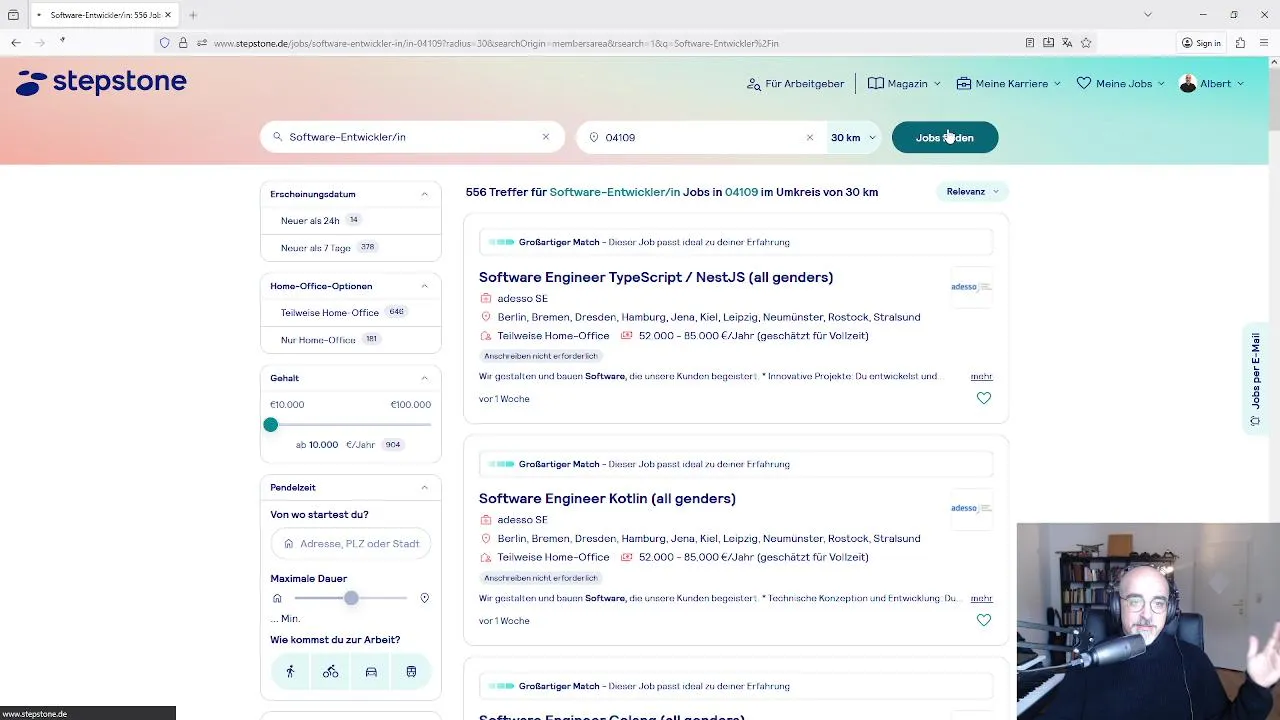
Task: Open the Albert account menu
Action: (1212, 84)
